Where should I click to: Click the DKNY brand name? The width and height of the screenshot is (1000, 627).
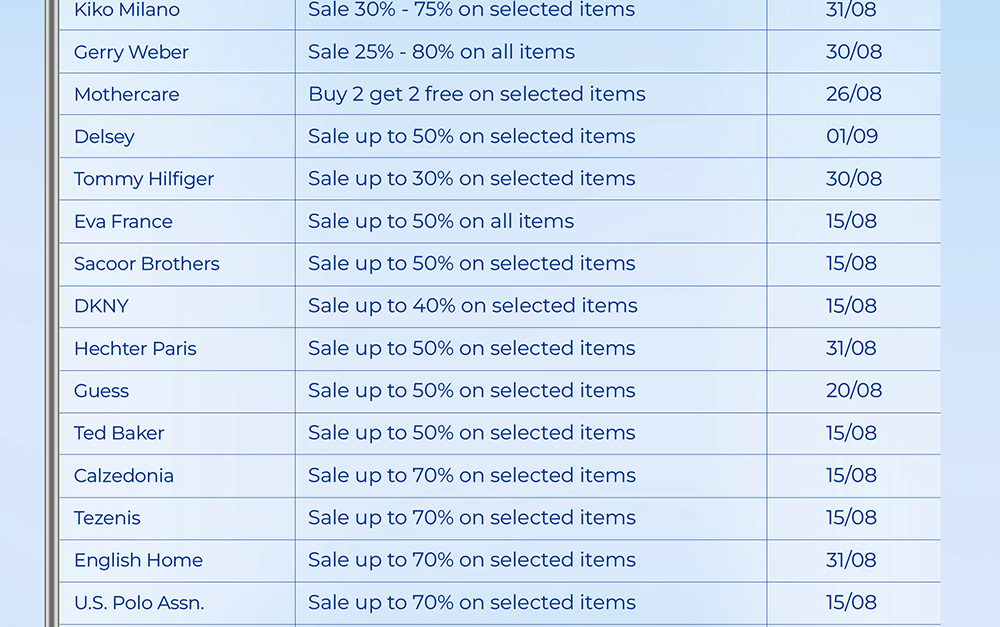[x=101, y=306]
